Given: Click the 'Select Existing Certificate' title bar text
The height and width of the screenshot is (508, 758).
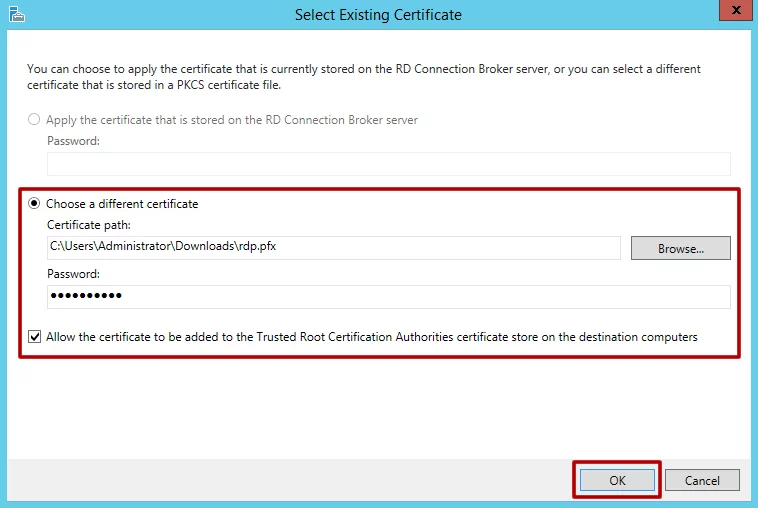Looking at the screenshot, I should 378,15.
